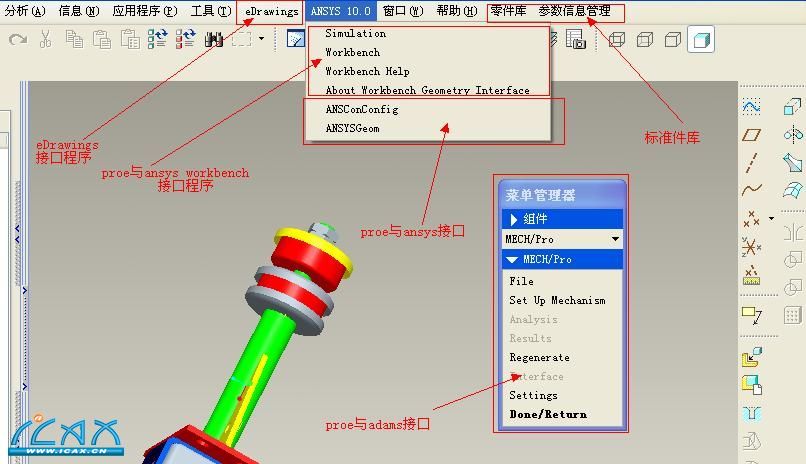Click the Assemble component icon

pos(752,357)
